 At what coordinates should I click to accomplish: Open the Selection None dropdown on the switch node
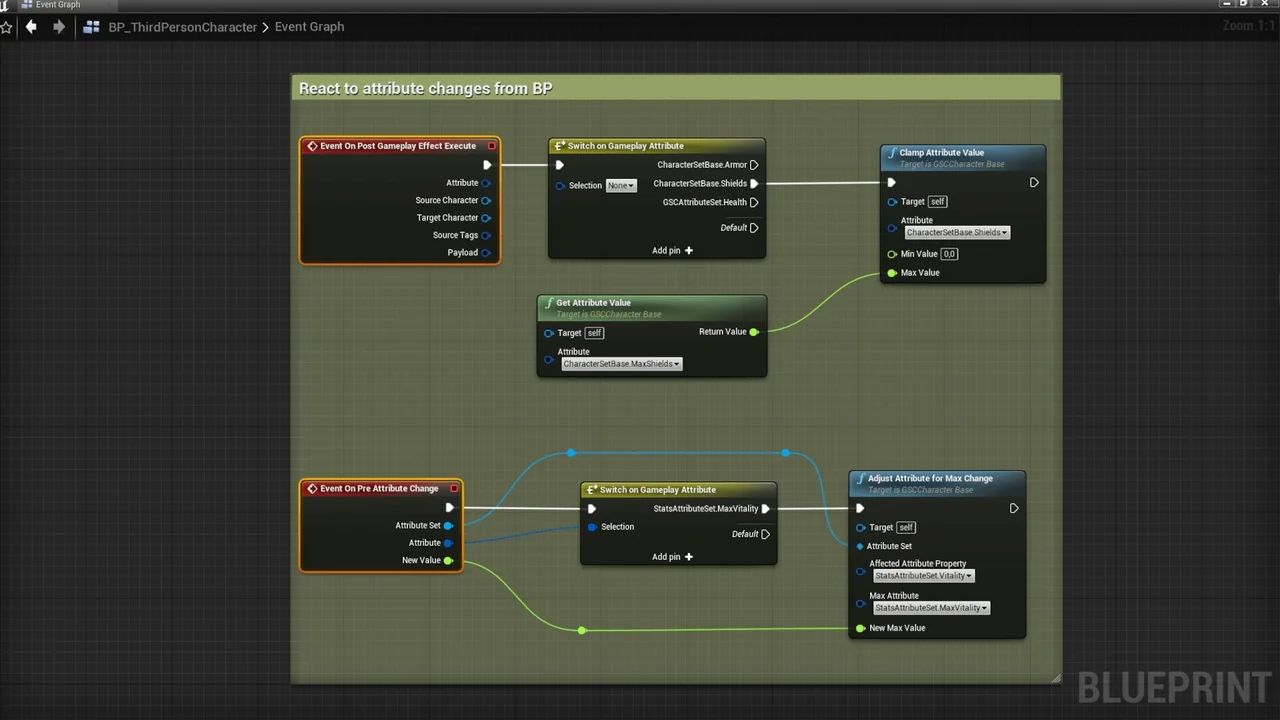tap(620, 185)
